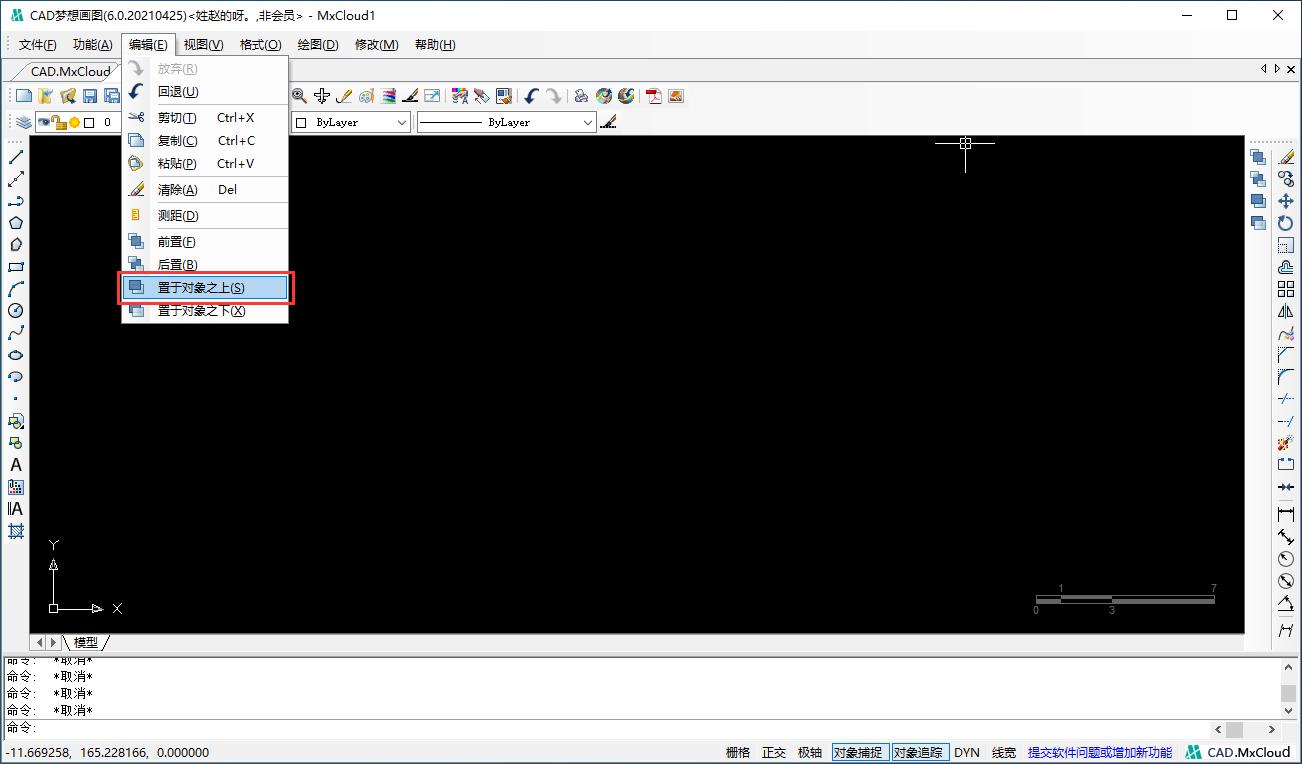The height and width of the screenshot is (764, 1302).
Task: Toggle 极轴 polar tracking in status bar
Action: click(810, 753)
